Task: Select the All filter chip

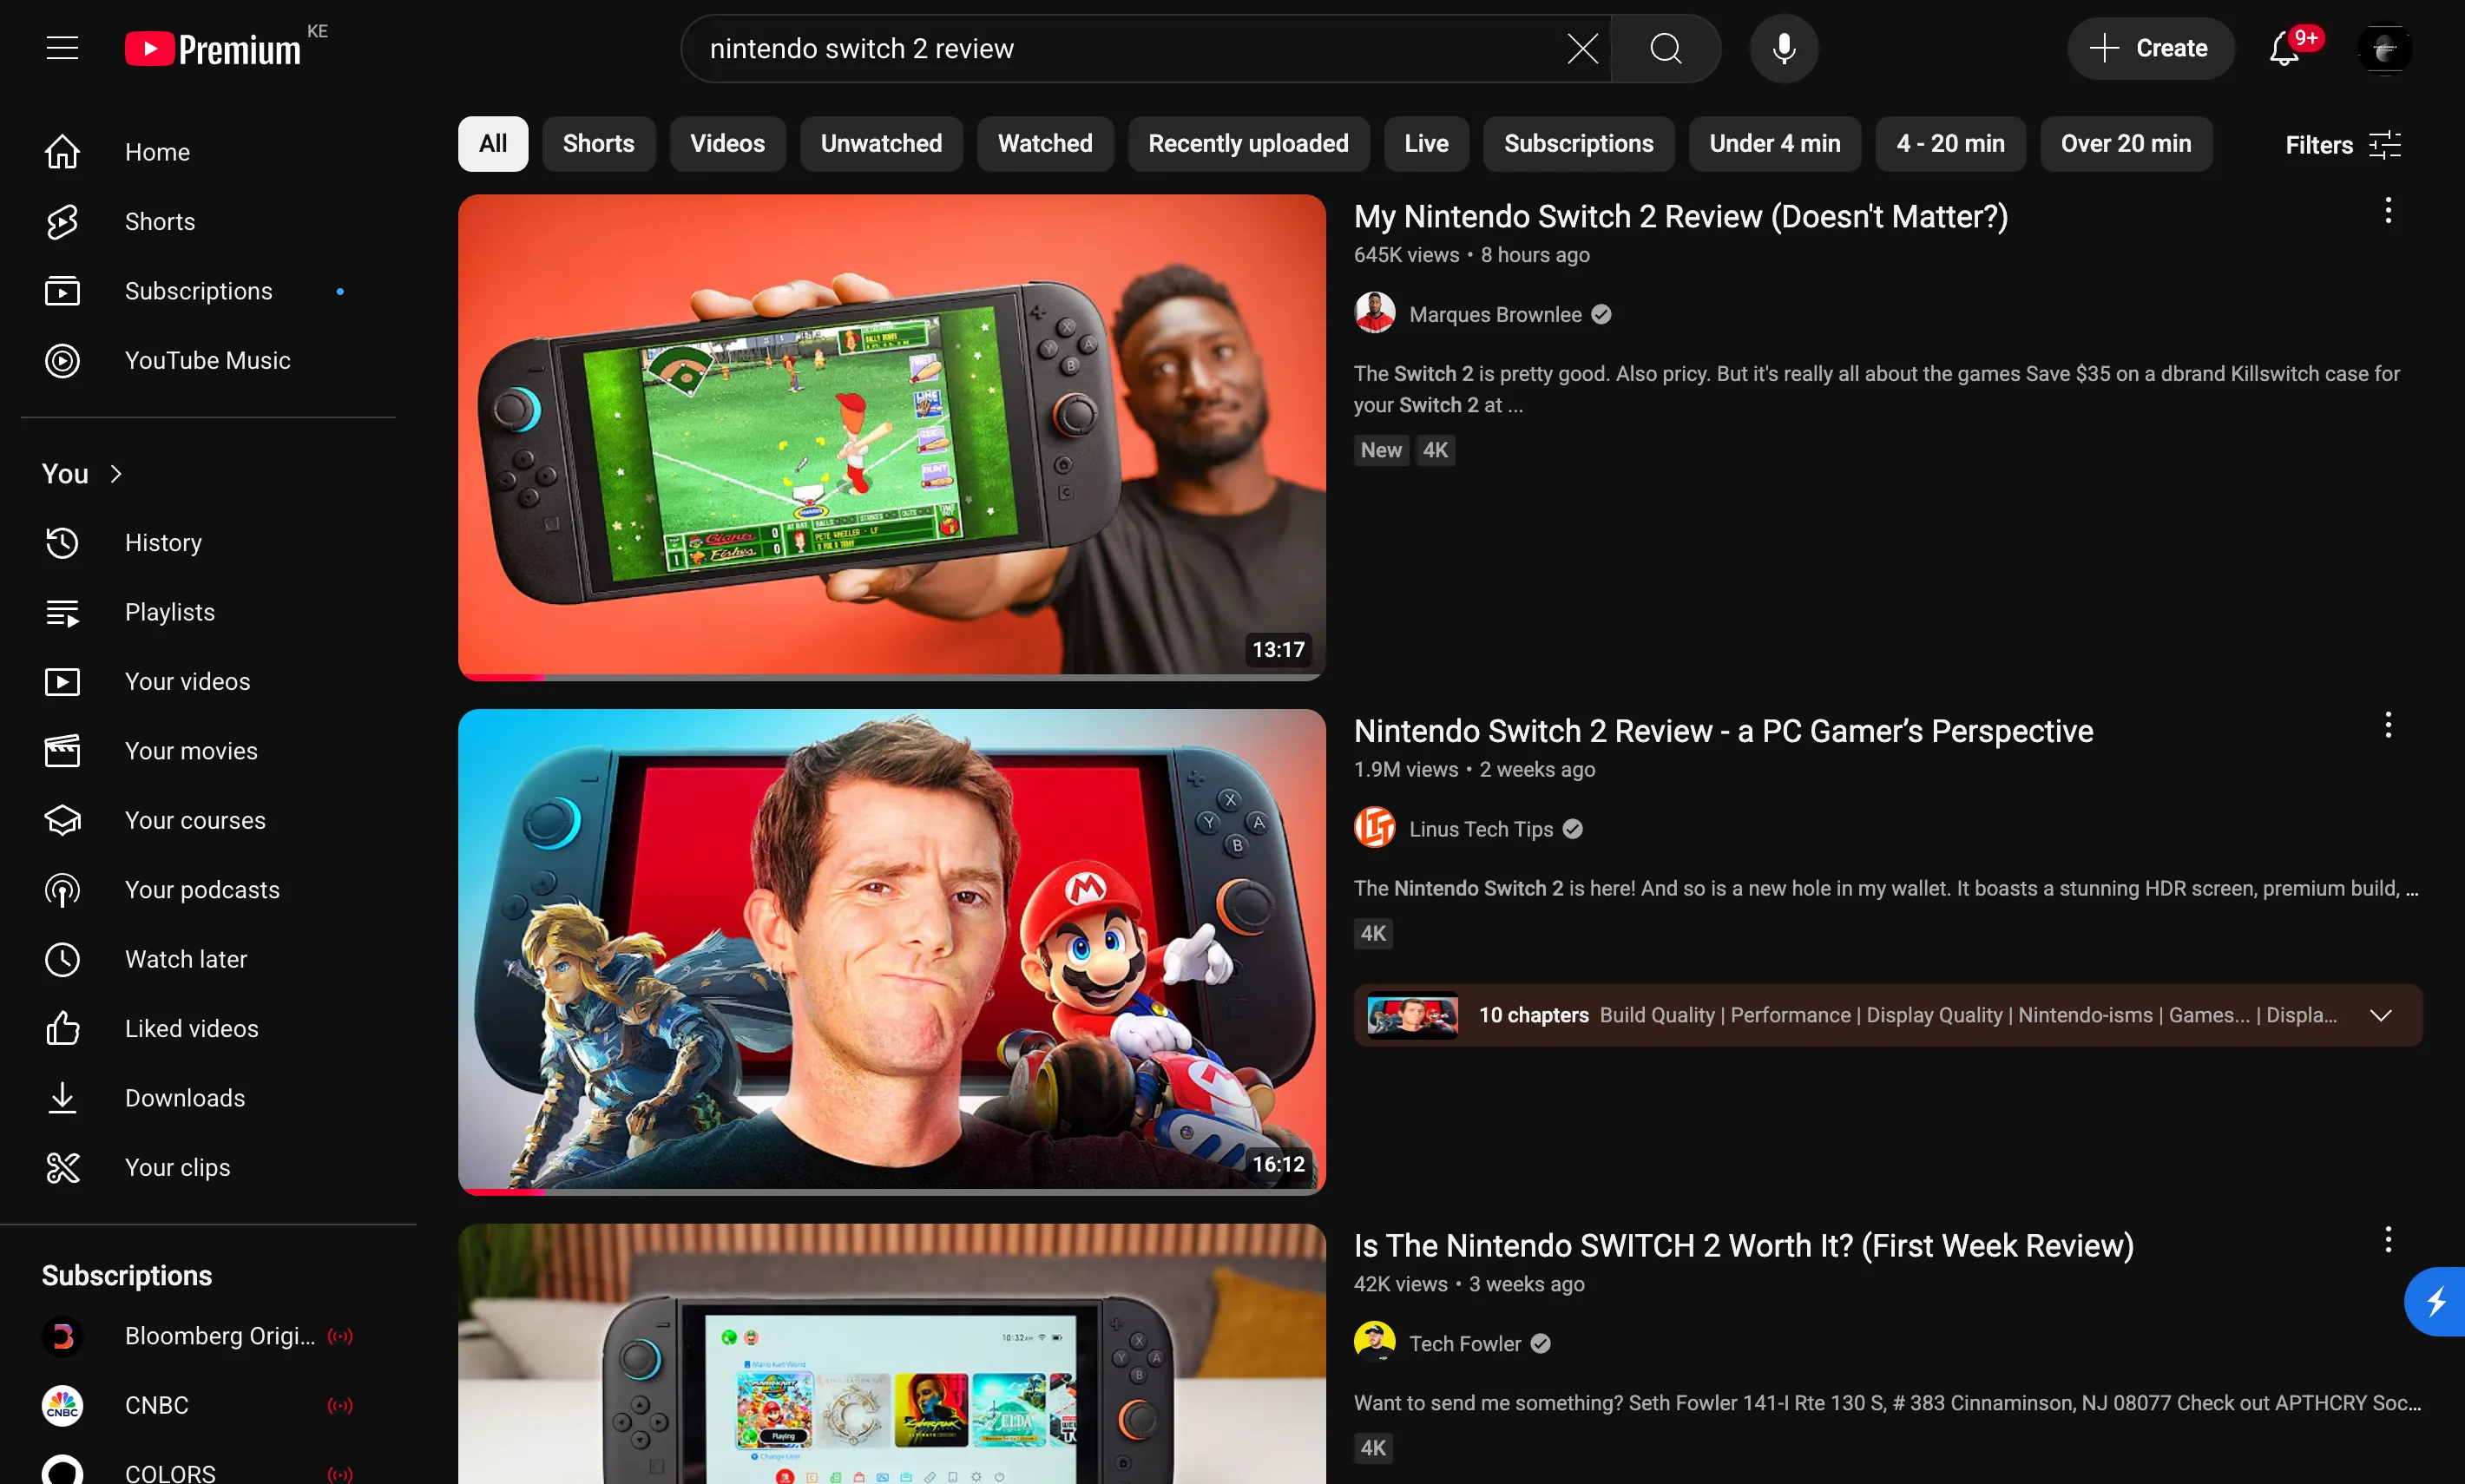Action: tap(493, 144)
